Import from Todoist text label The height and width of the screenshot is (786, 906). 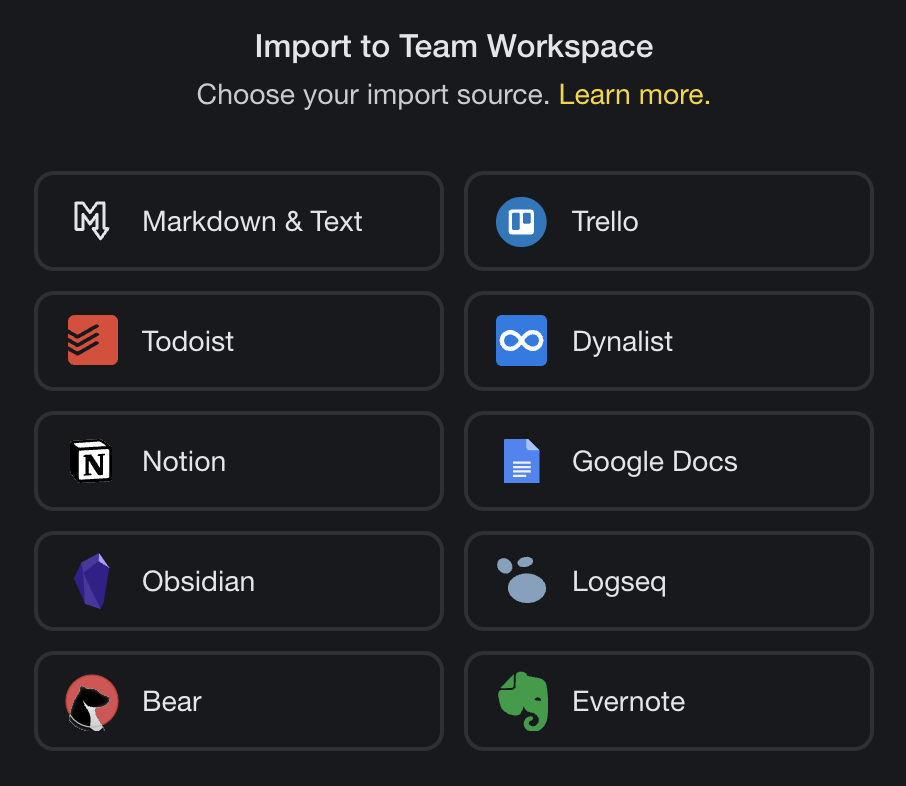[188, 341]
